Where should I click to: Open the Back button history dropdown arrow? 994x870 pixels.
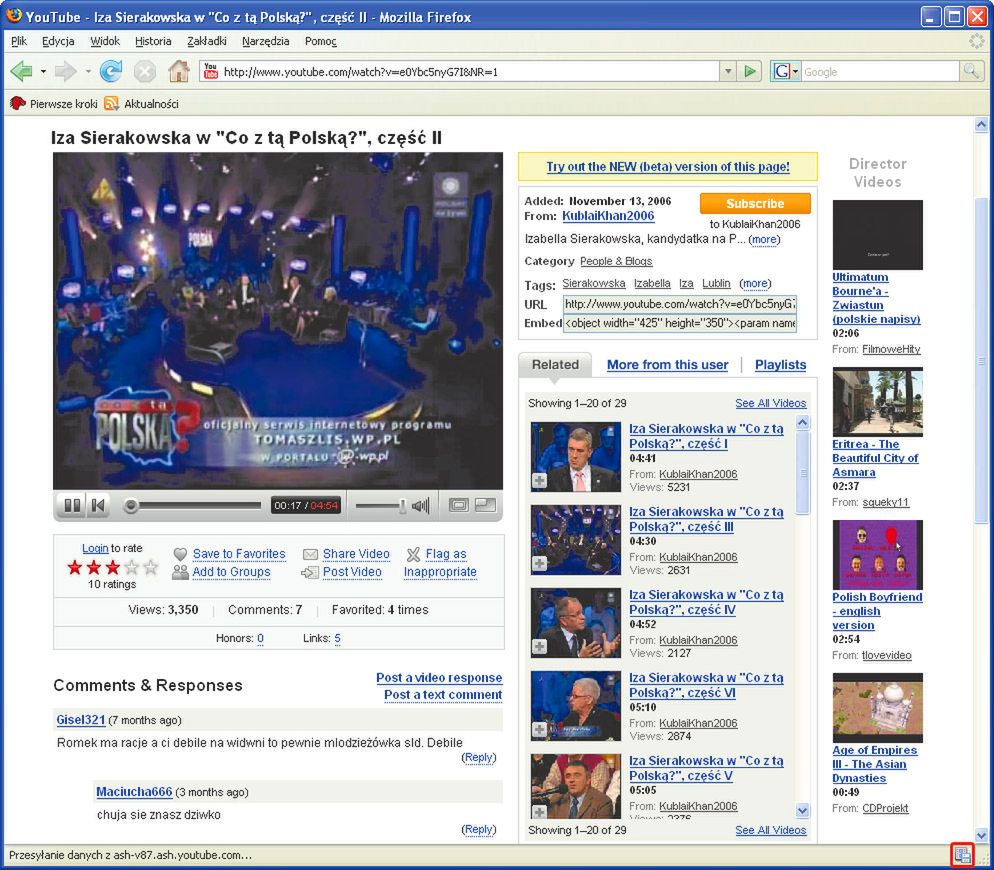click(43, 72)
